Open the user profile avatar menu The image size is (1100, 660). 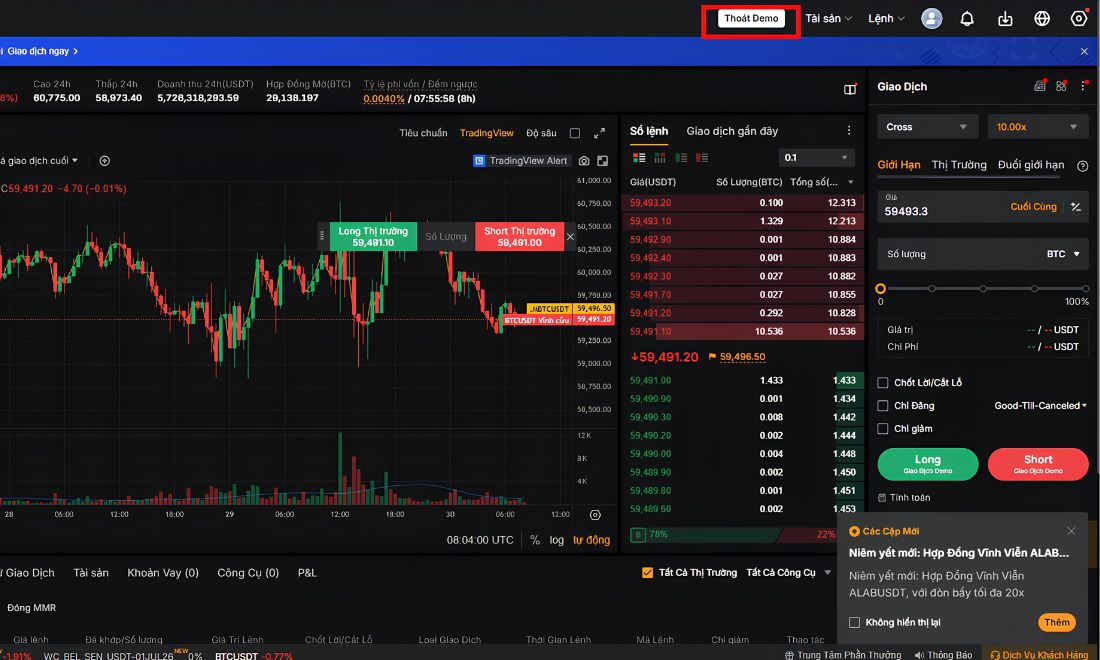931,18
